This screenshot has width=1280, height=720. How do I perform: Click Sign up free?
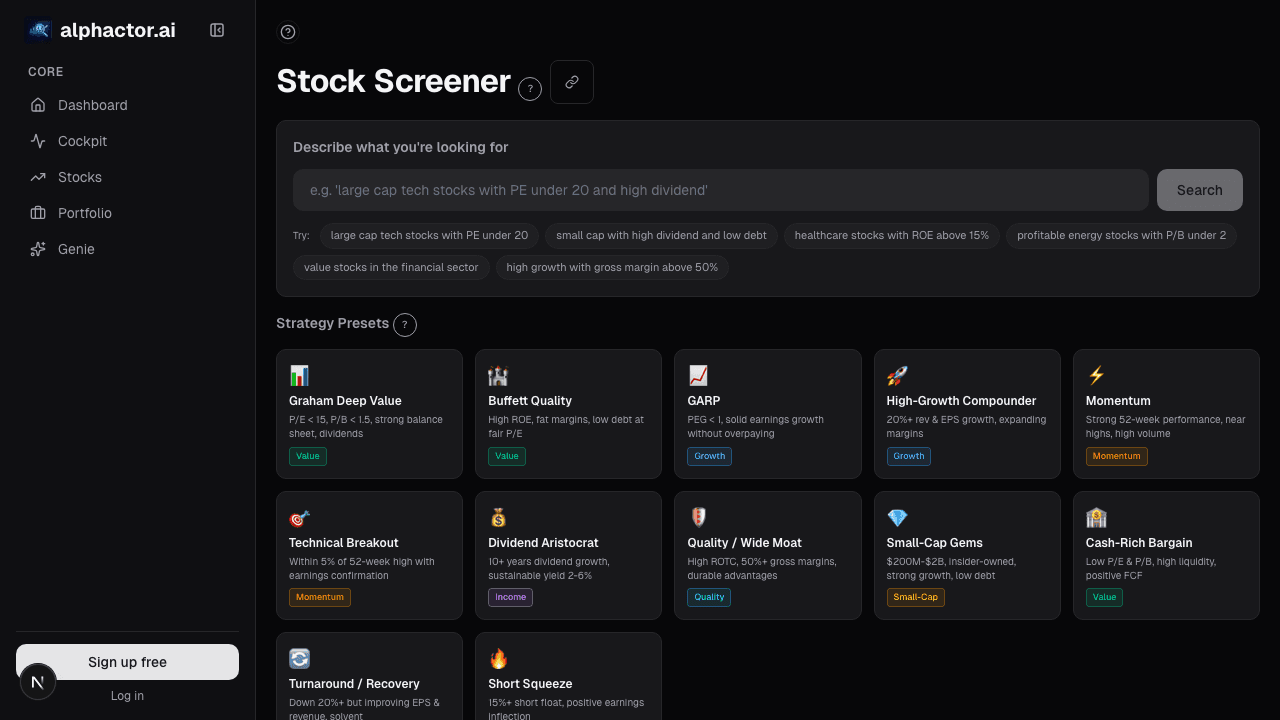(127, 662)
